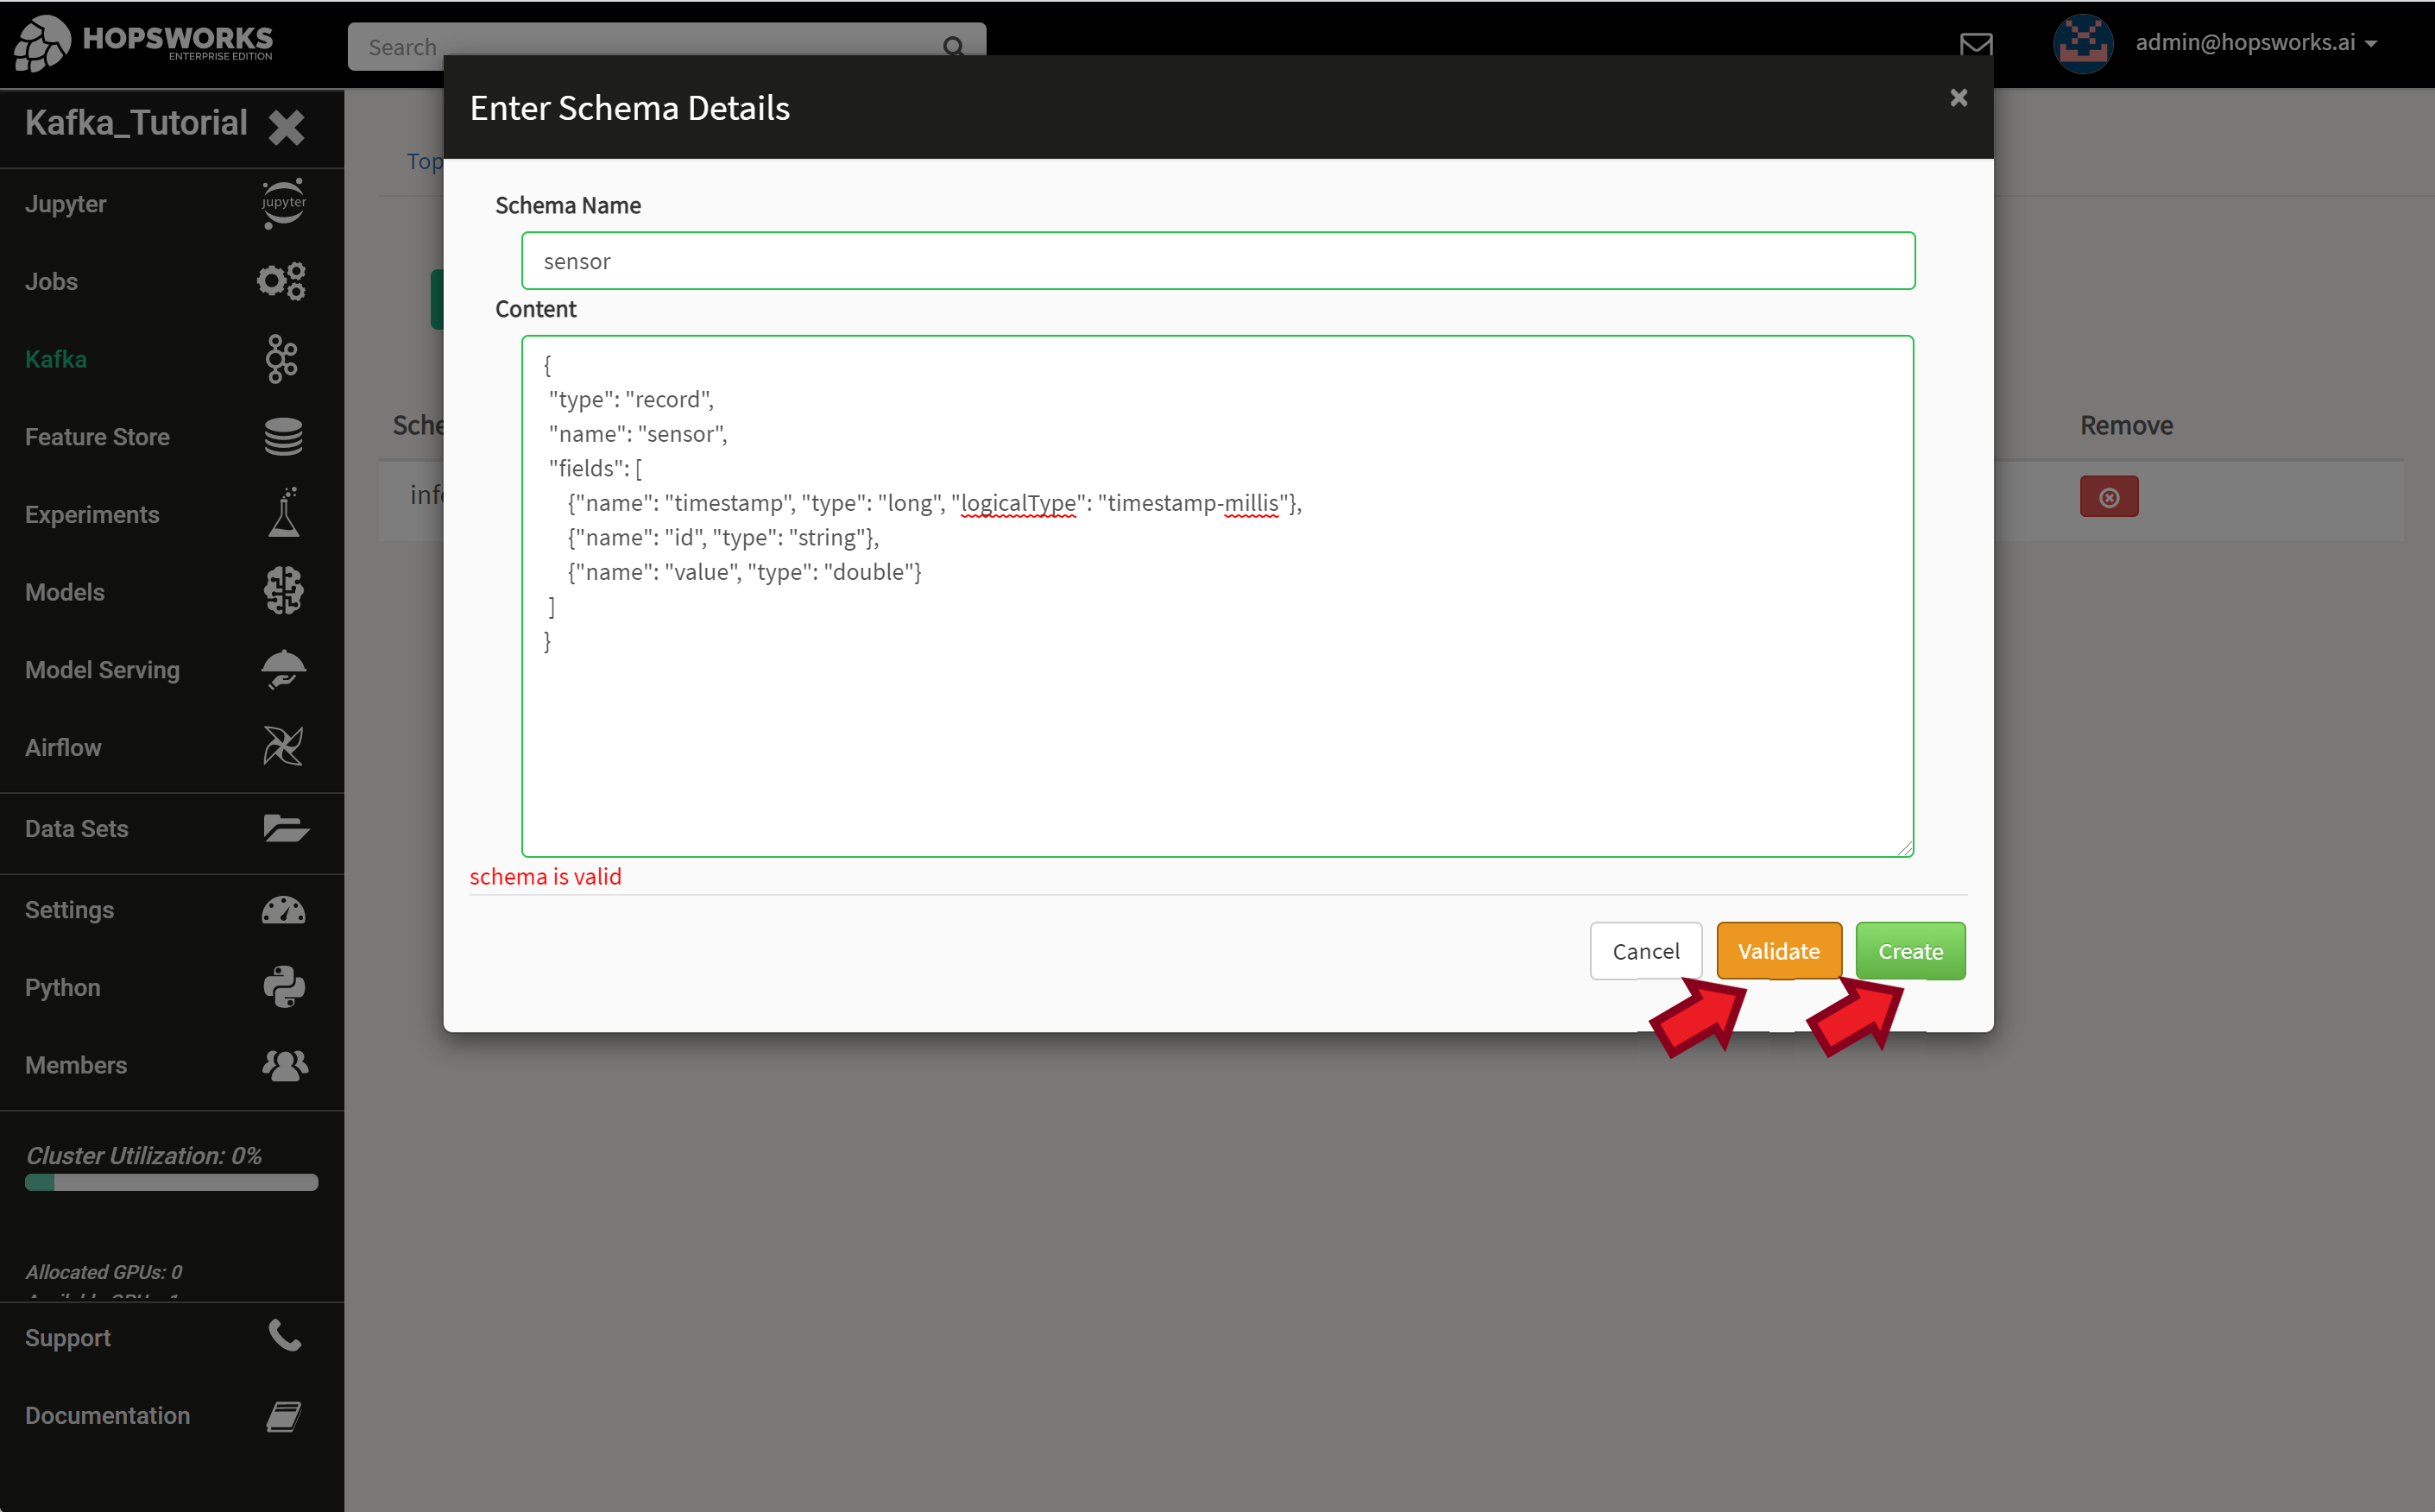Screen dimensions: 2435x1512
Task: Click the envelope mail icon
Action: pyautogui.click(x=1976, y=44)
